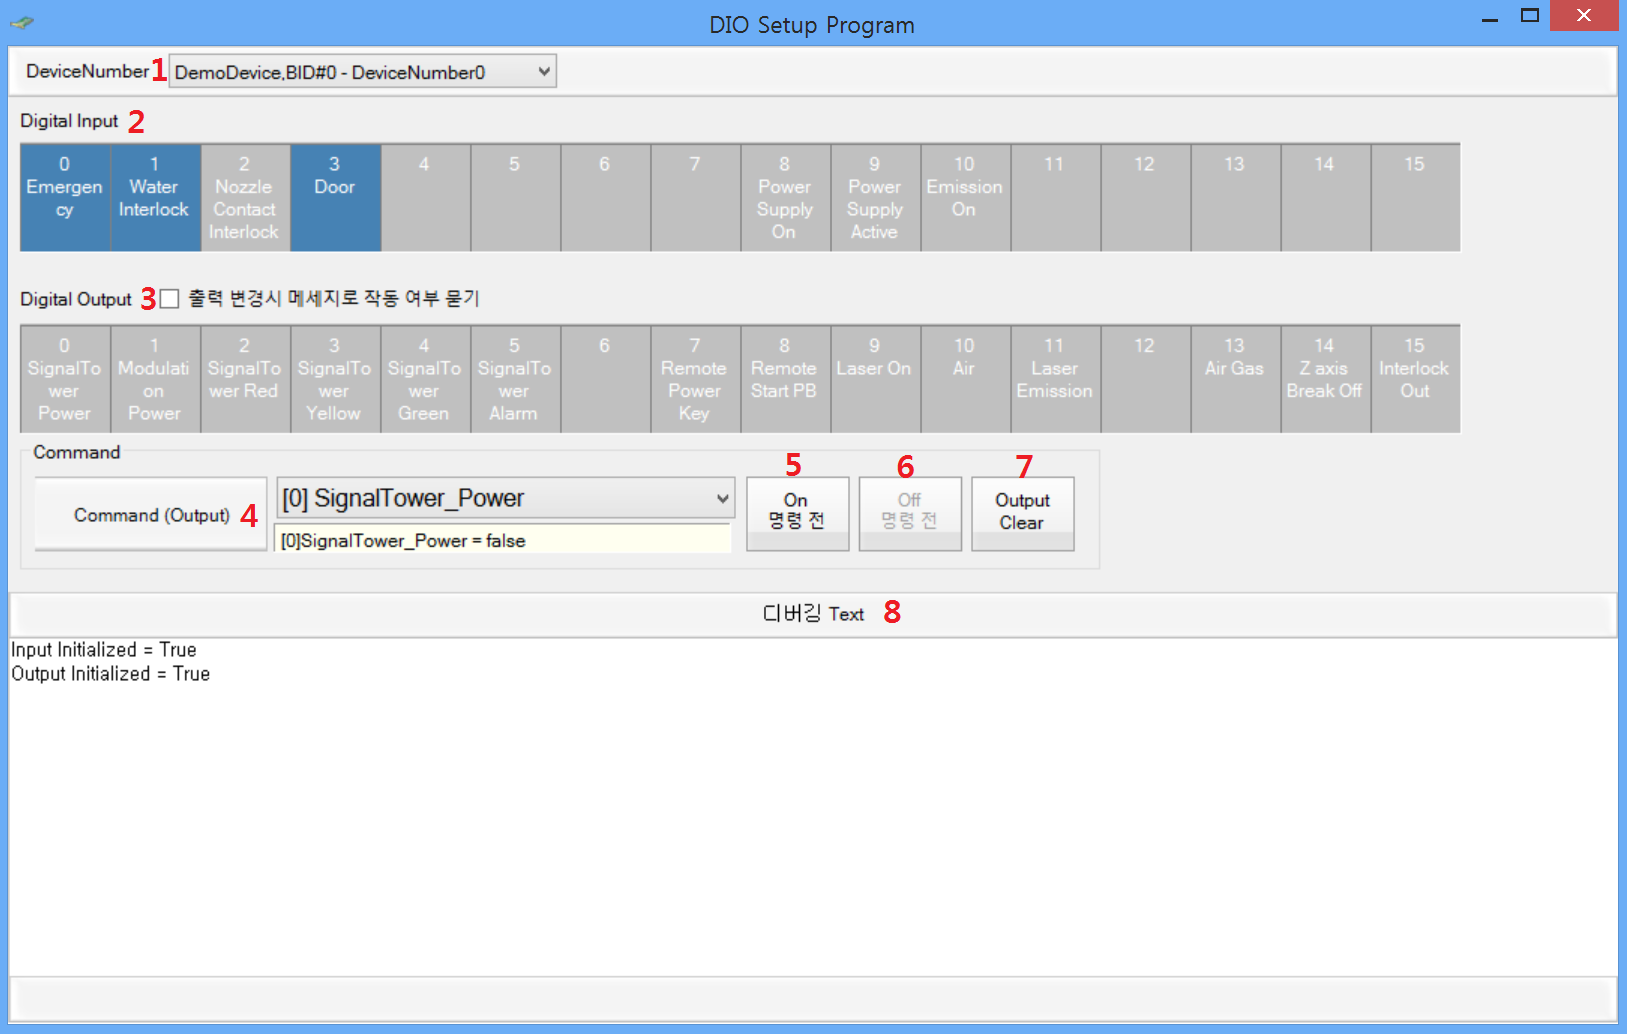
Task: Toggle output 0 SignalTower Power tile
Action: click(x=65, y=379)
